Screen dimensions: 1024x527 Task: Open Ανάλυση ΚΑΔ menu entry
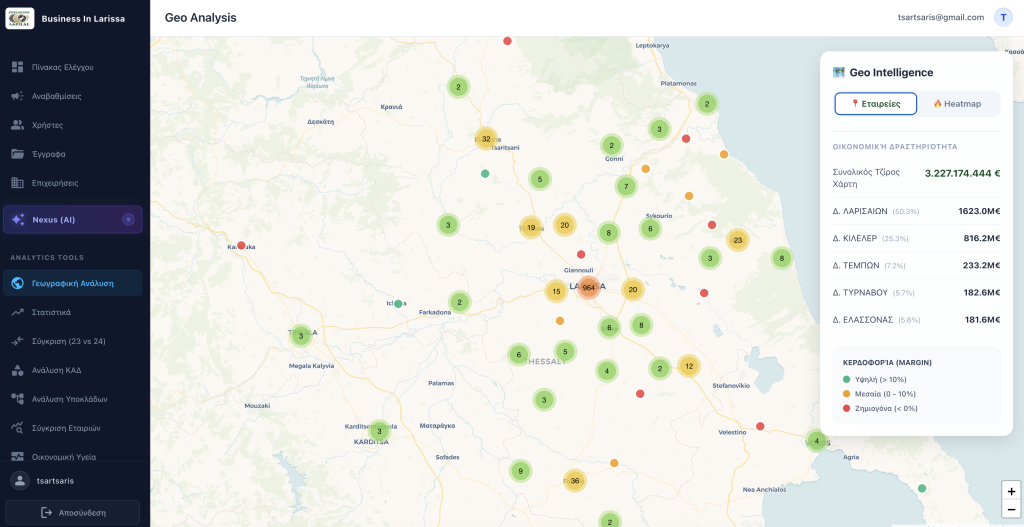(72, 370)
